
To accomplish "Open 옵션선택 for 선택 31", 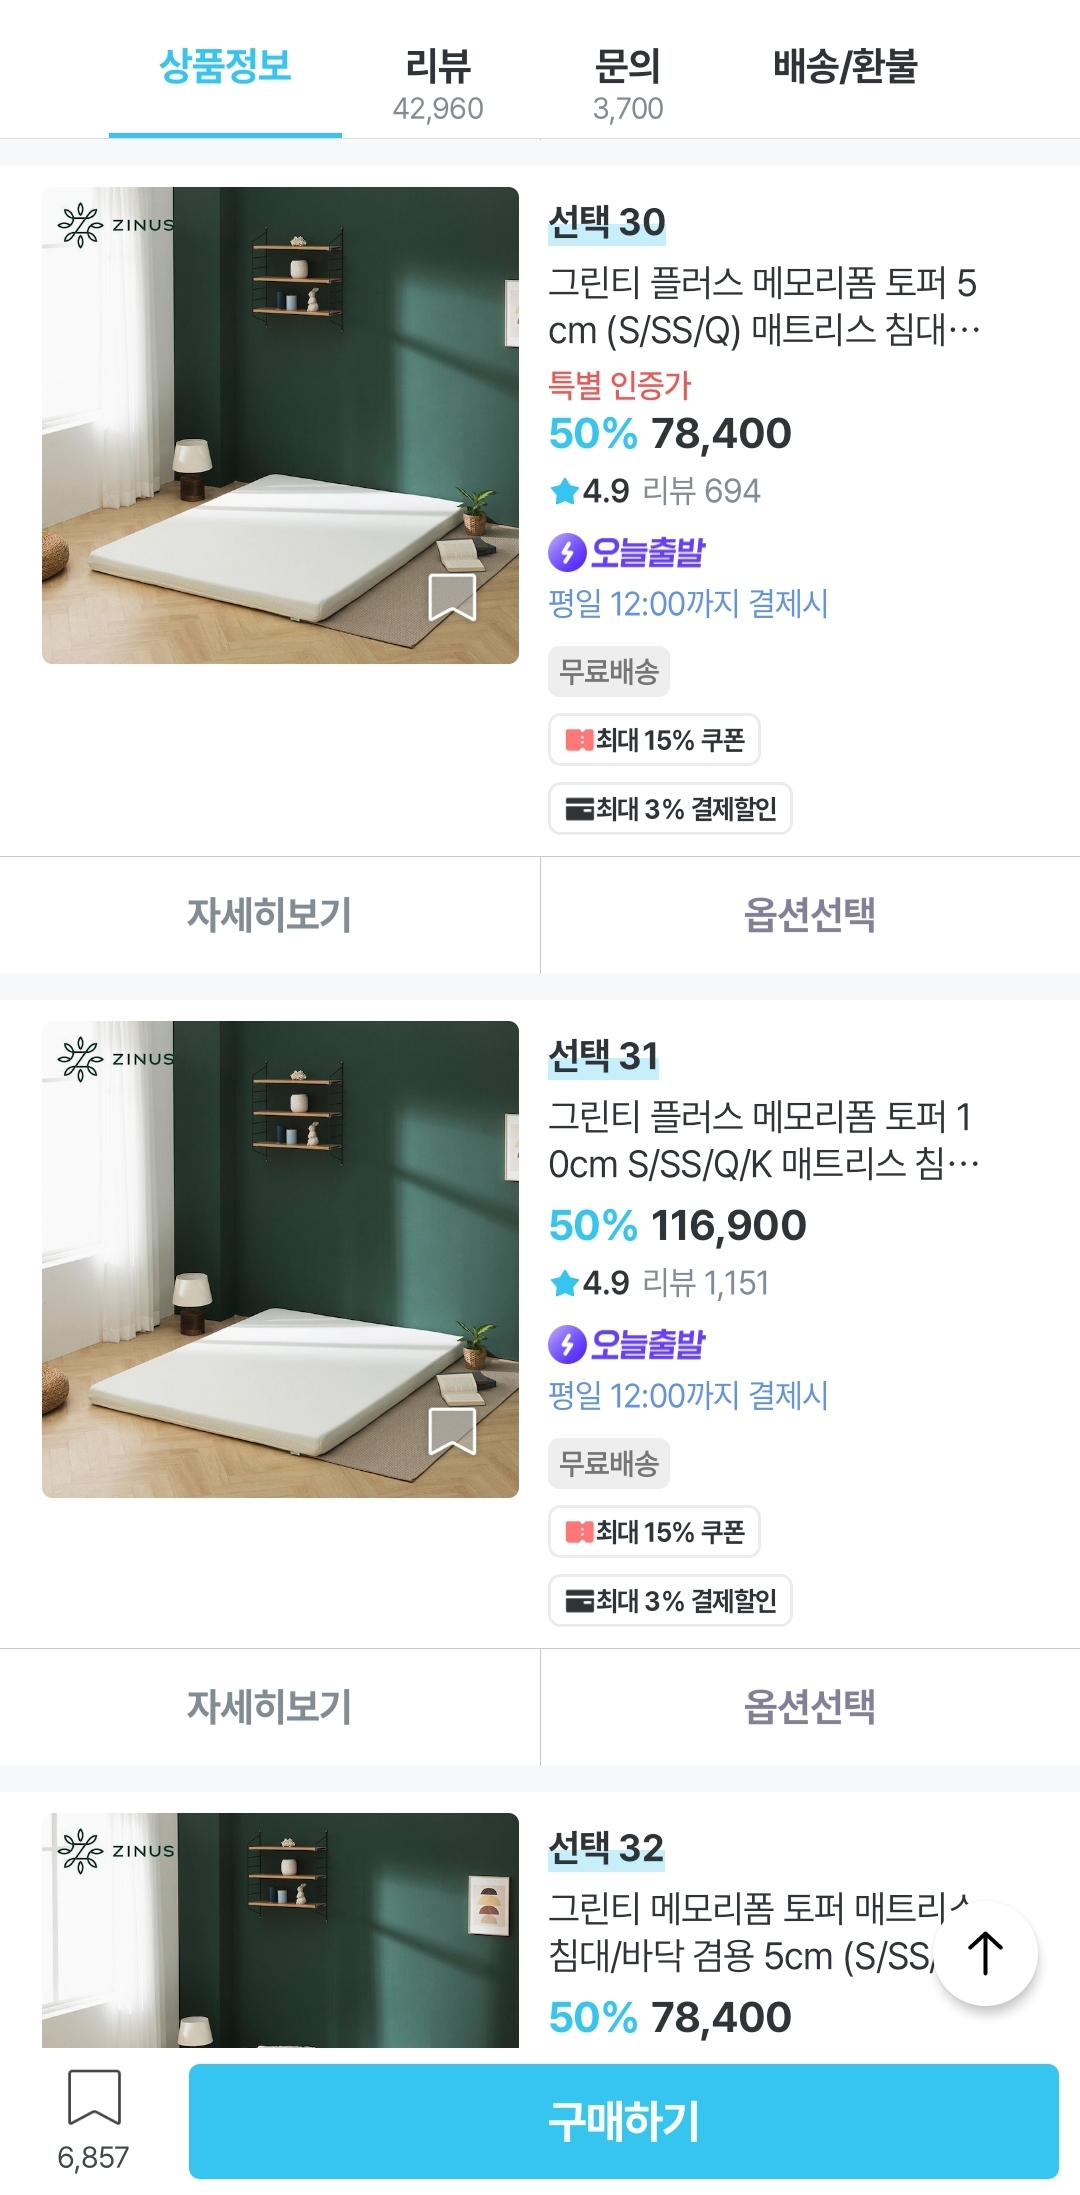I will click(810, 1707).
